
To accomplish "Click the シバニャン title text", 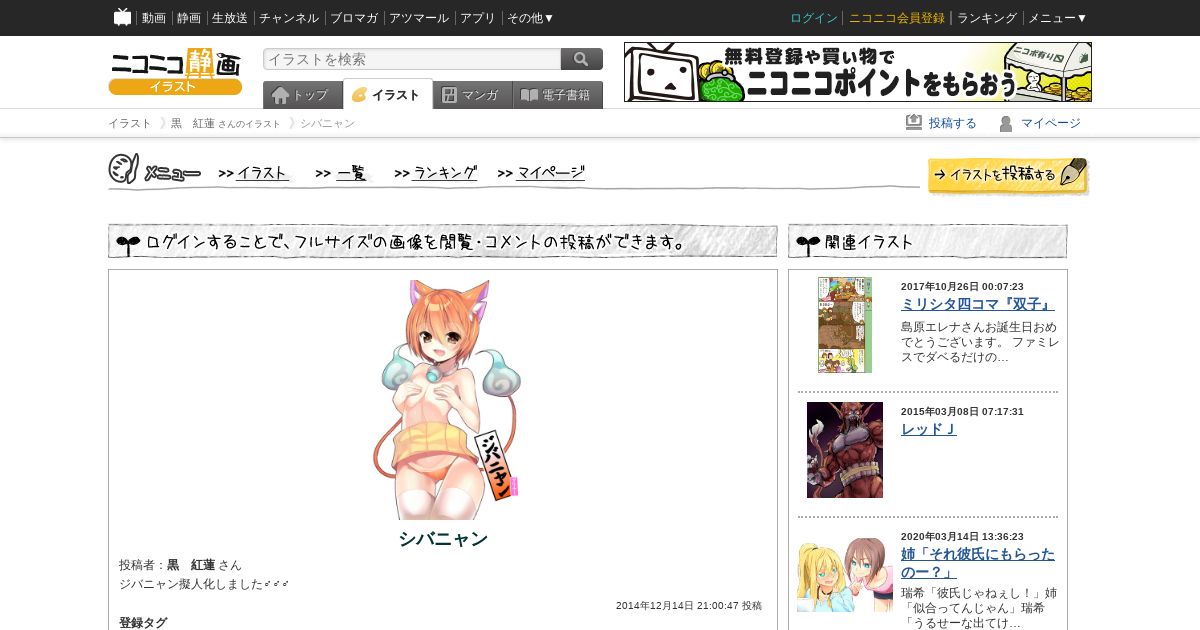I will [443, 539].
